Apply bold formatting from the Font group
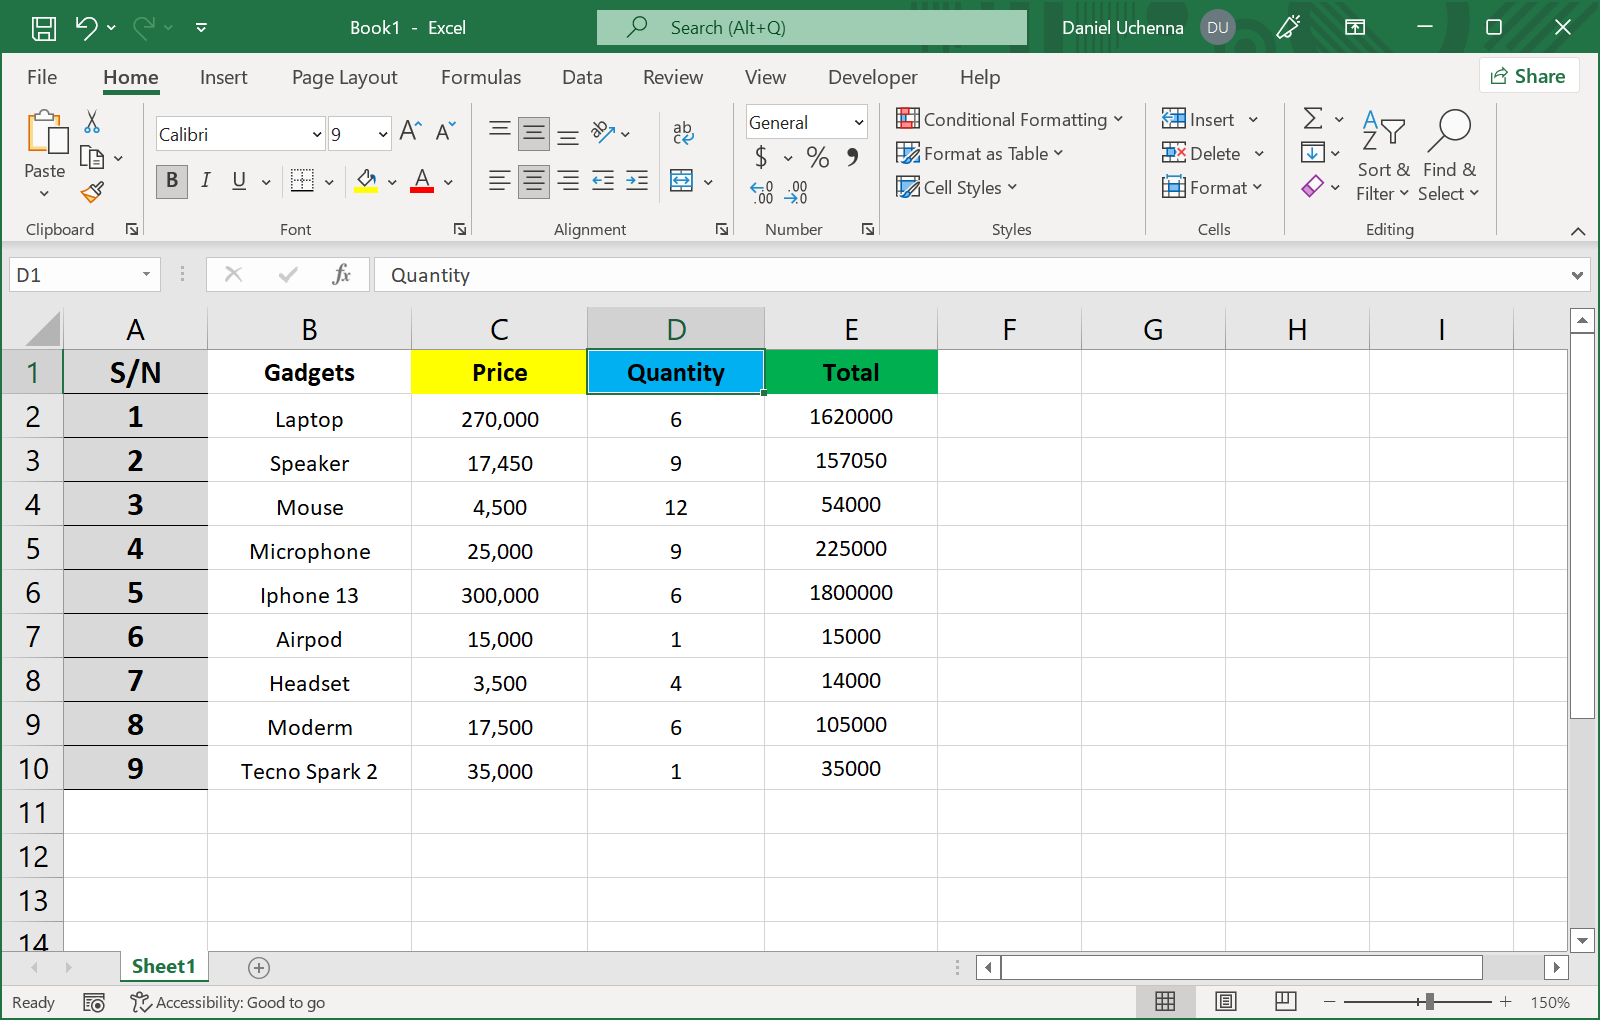The width and height of the screenshot is (1600, 1020). [x=171, y=181]
